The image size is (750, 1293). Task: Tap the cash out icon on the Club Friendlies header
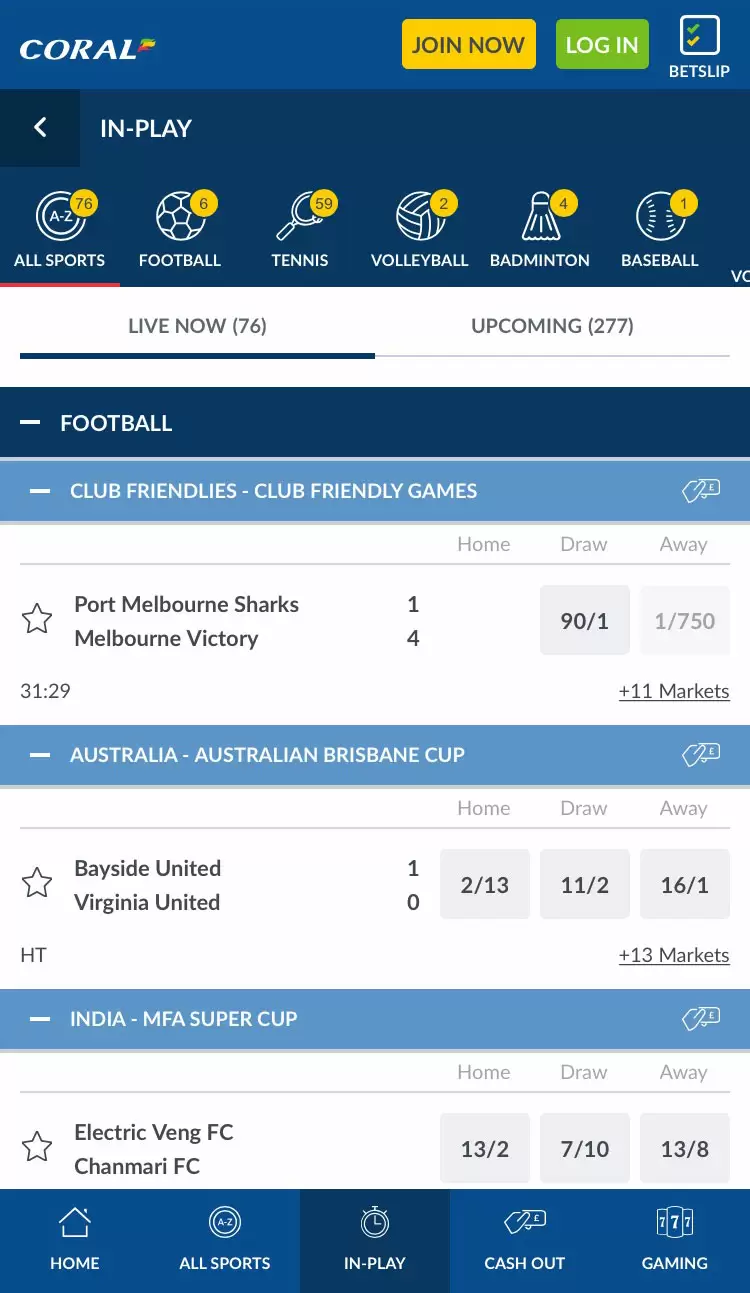click(701, 491)
